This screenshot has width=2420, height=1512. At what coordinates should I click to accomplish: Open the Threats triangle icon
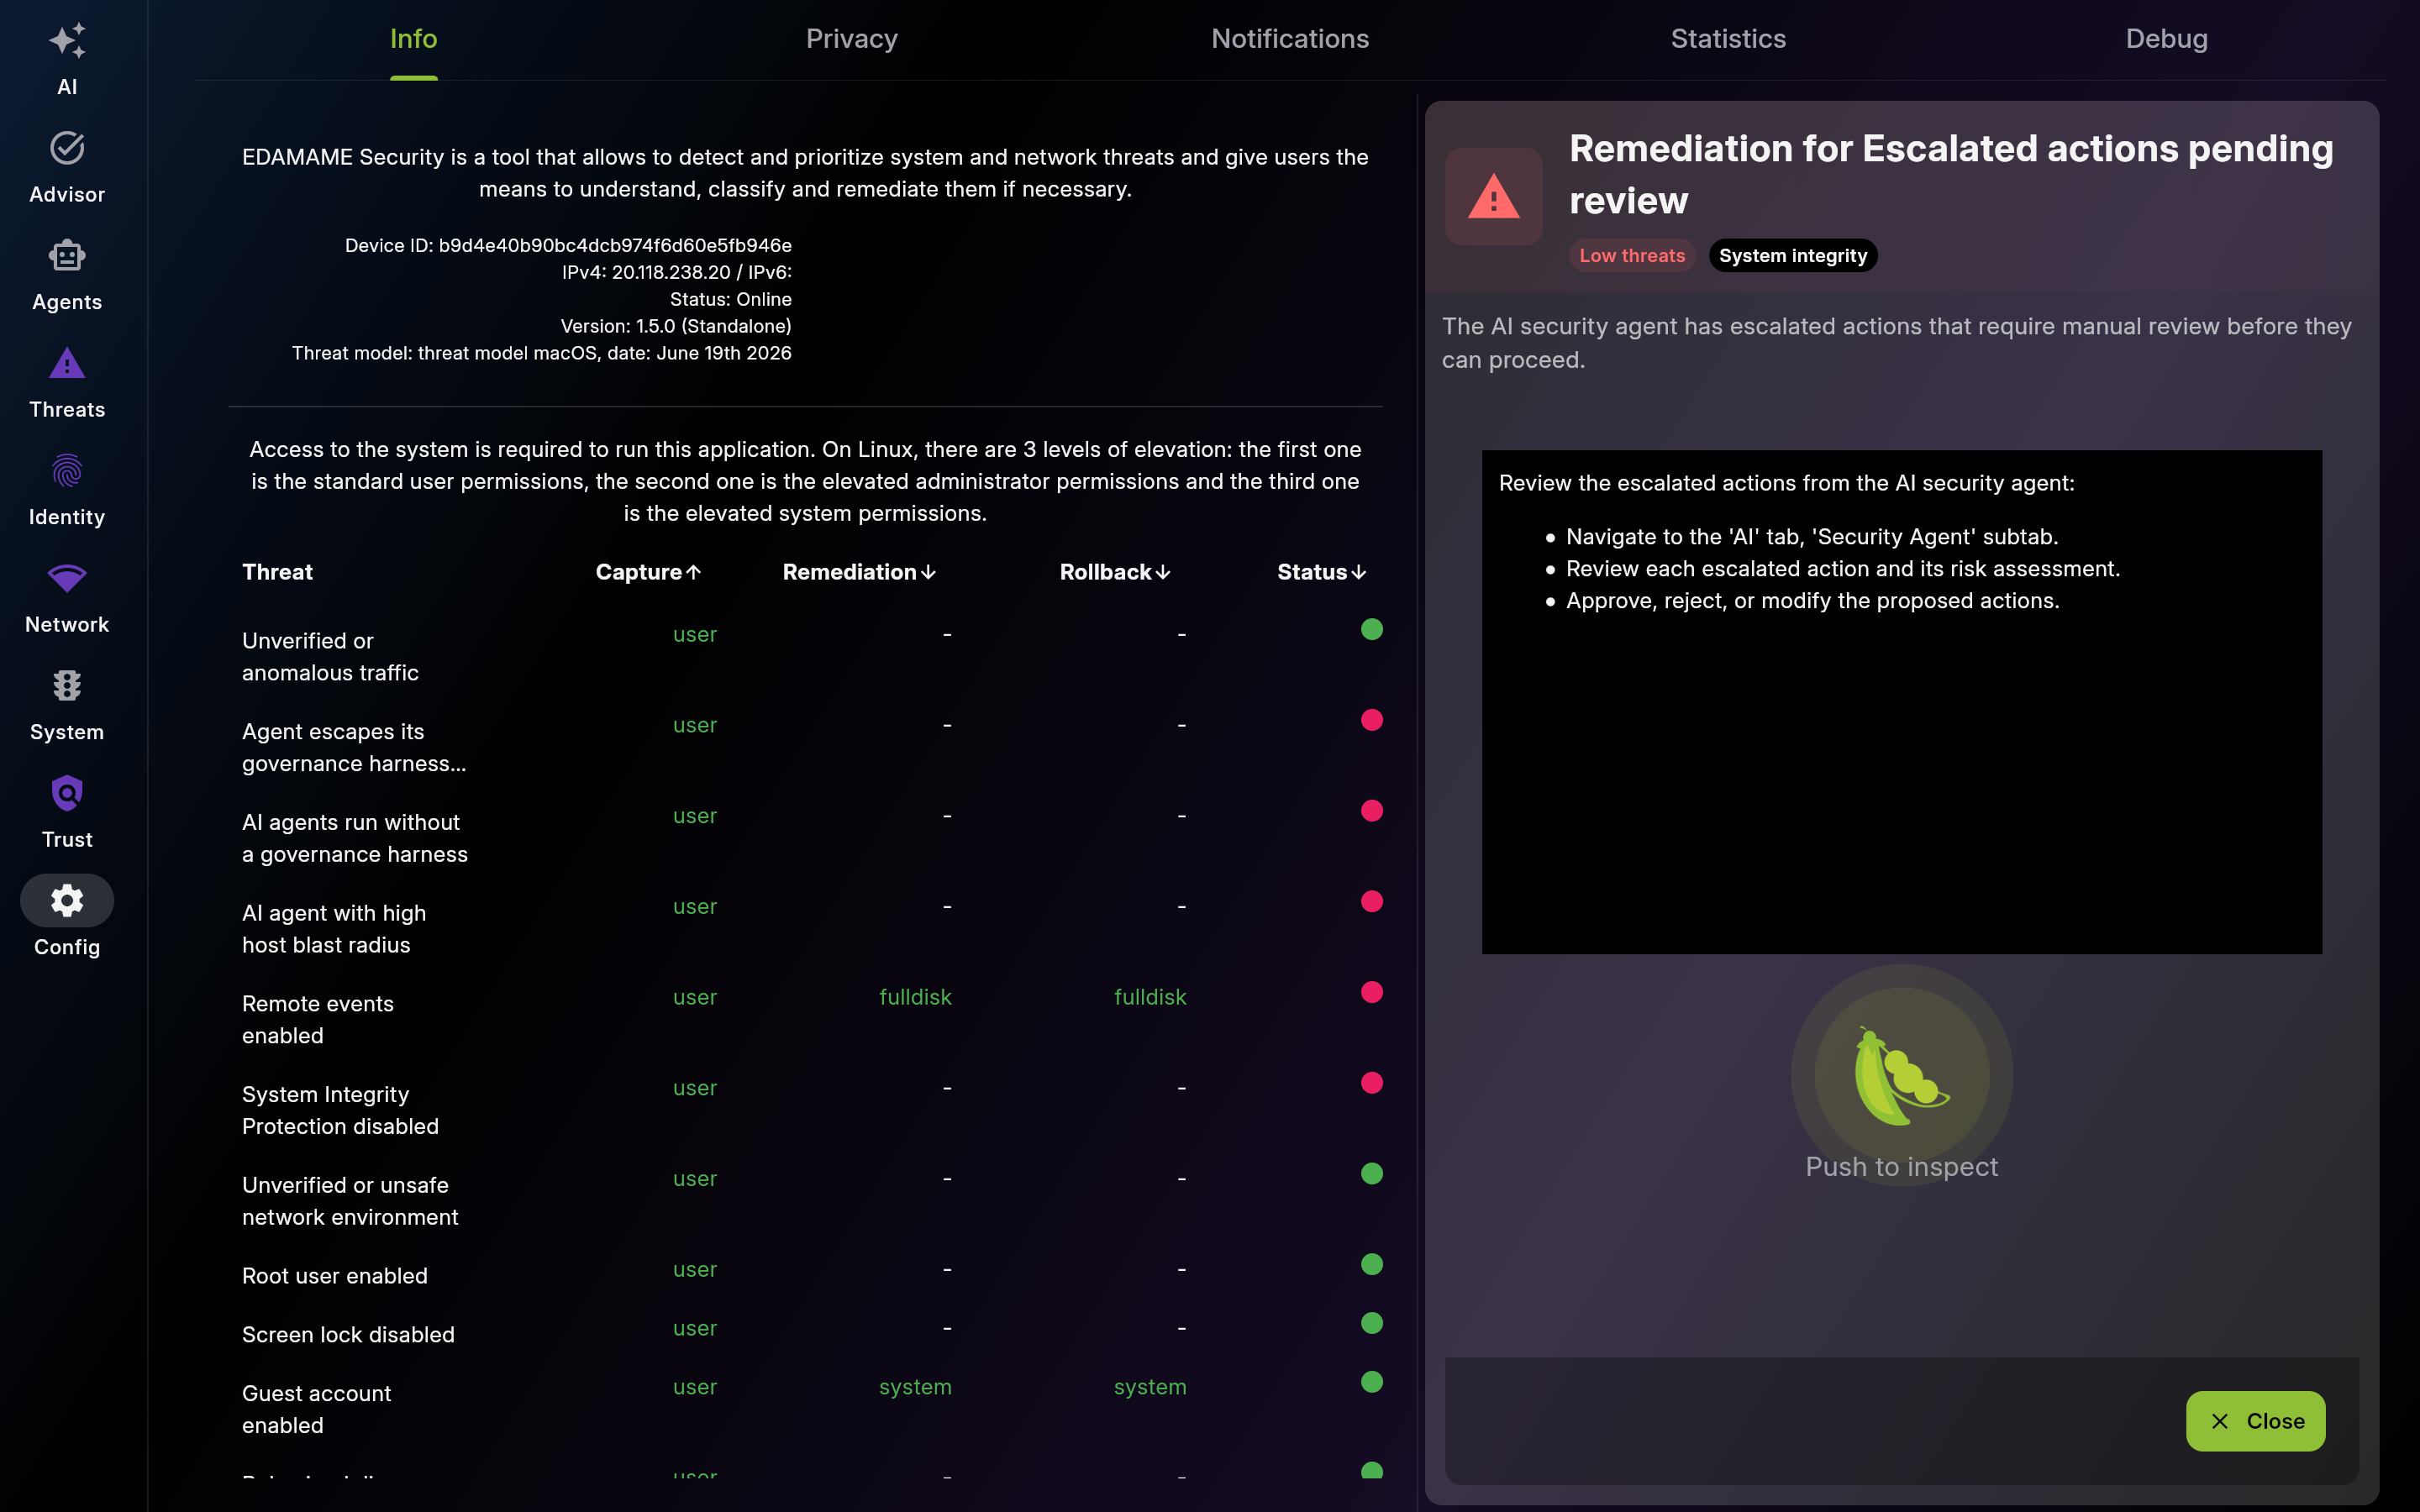point(67,363)
